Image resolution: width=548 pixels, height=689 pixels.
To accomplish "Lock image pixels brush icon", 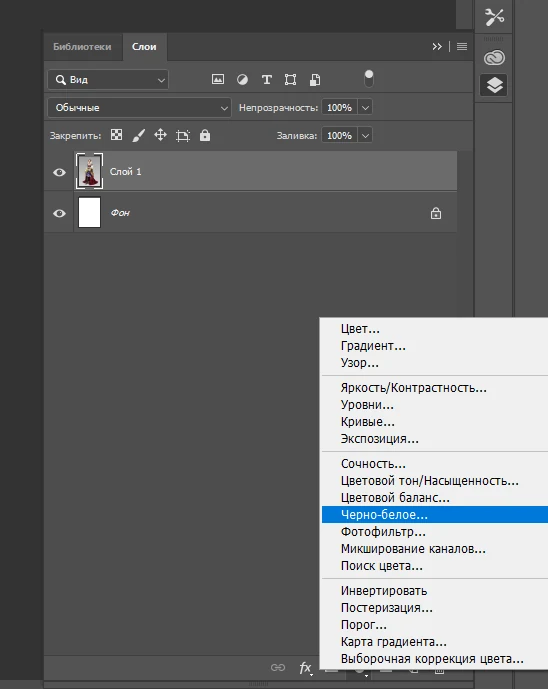I will (138, 135).
